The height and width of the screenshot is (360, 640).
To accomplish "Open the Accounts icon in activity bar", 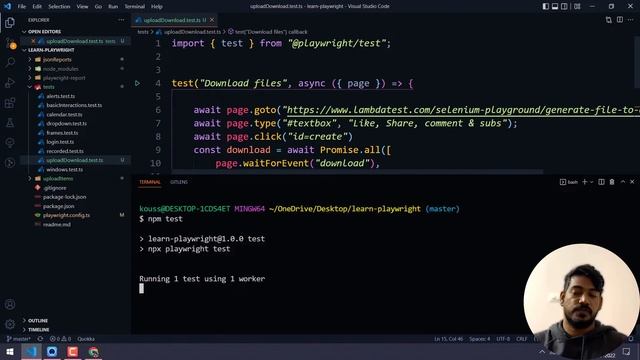I will coord(10,304).
